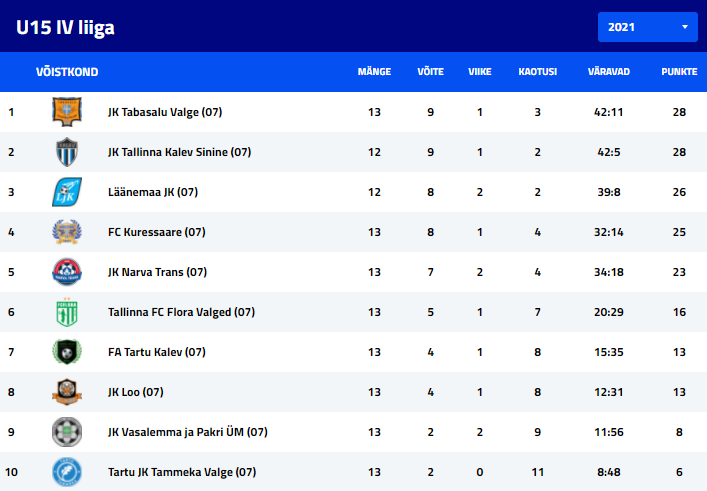Click Läänemaa JK team logo
Viewport: 707px width, 491px height.
pyautogui.click(x=67, y=192)
